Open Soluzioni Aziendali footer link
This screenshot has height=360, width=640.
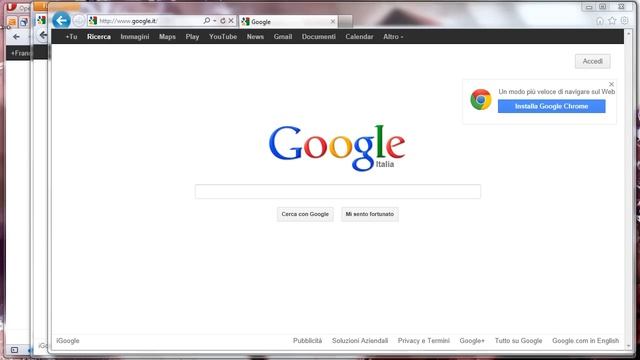(x=360, y=341)
